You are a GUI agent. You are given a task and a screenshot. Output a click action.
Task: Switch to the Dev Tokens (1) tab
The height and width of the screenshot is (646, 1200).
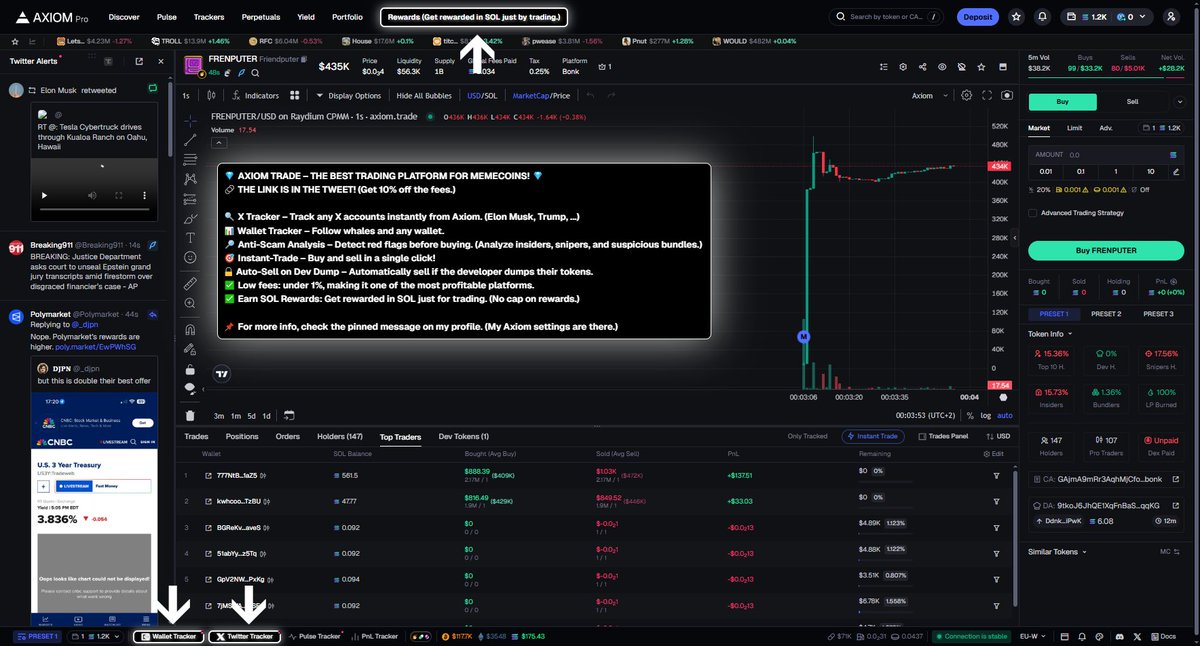464,436
